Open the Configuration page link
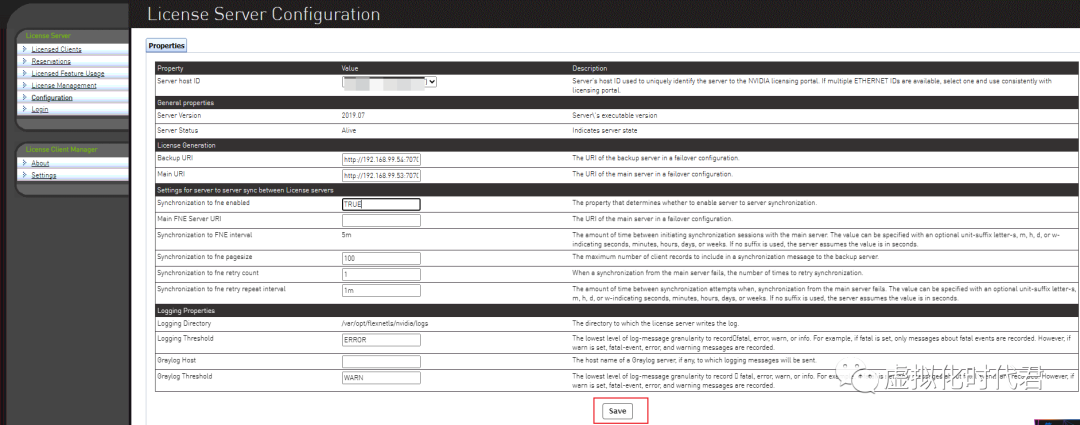The image size is (1080, 425). click(51, 98)
